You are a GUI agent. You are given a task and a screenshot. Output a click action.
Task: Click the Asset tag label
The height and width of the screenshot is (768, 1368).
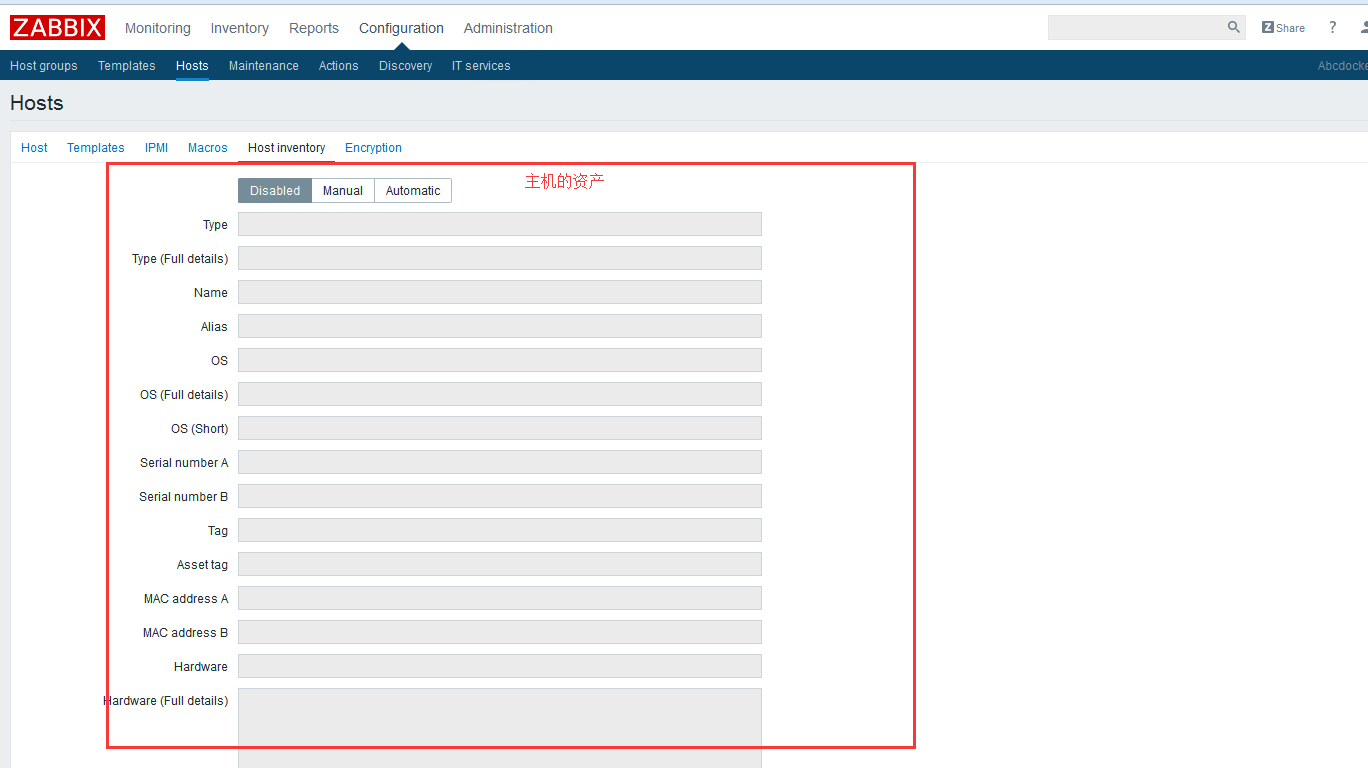click(202, 565)
